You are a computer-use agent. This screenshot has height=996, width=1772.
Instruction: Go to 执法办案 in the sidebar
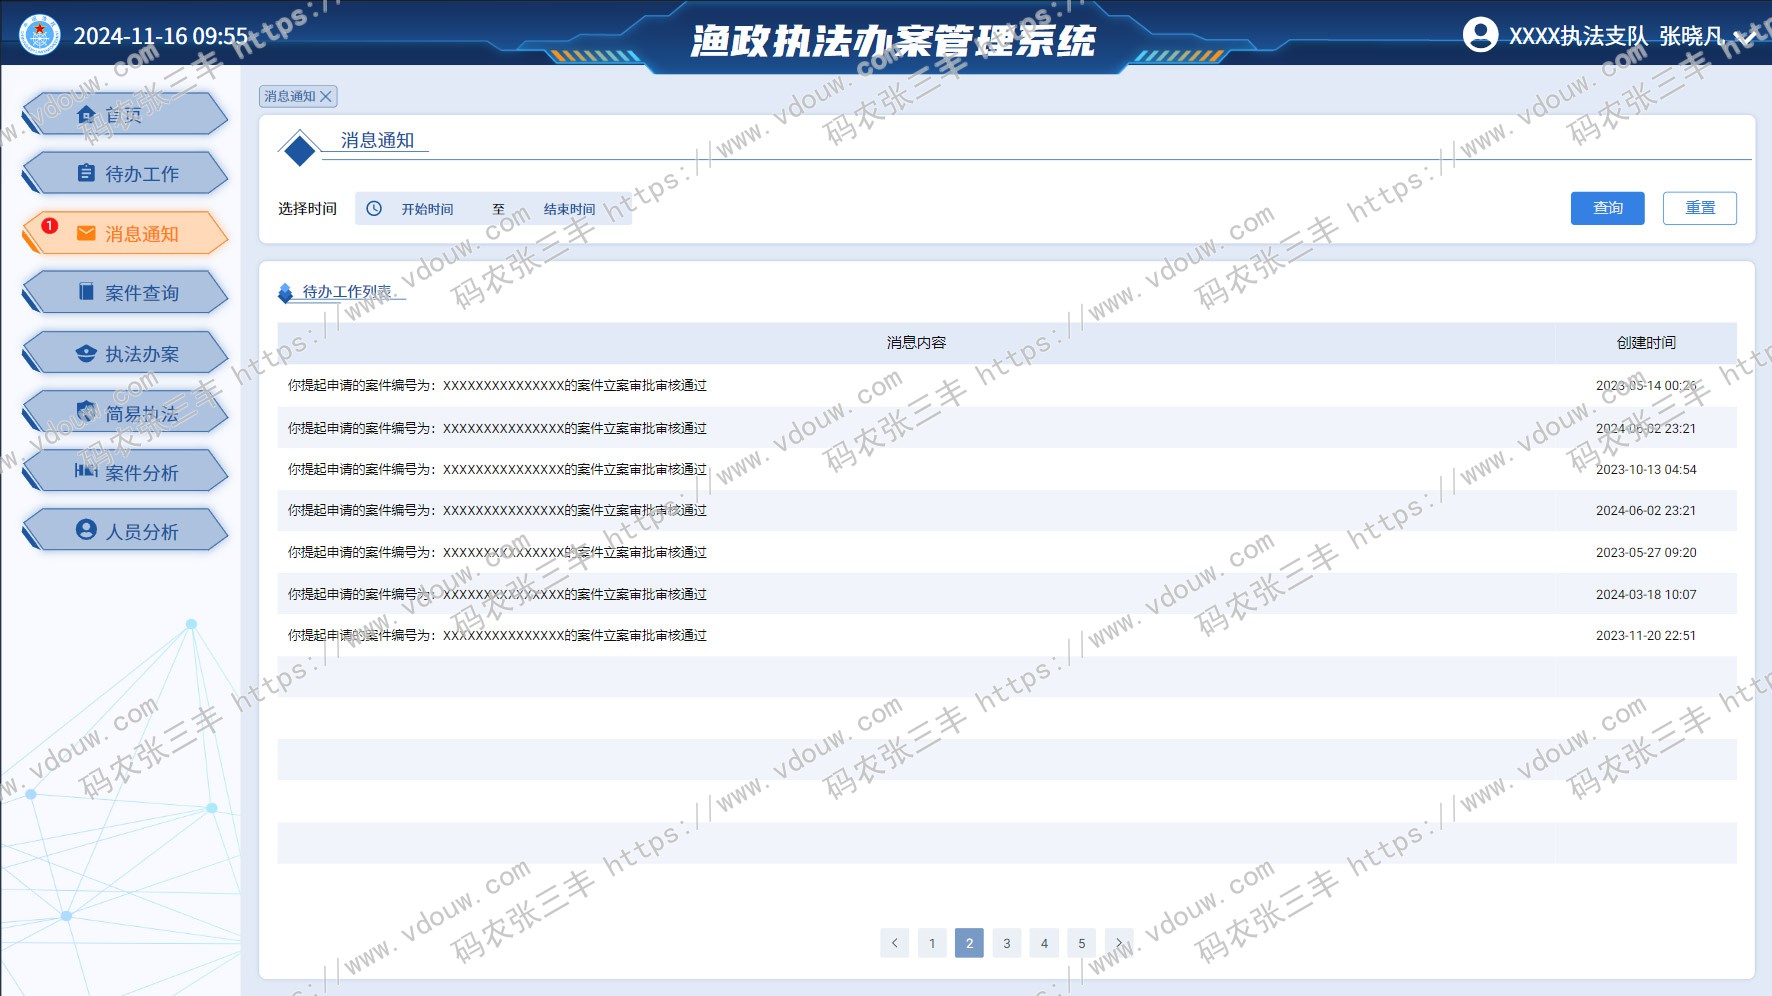(x=125, y=354)
